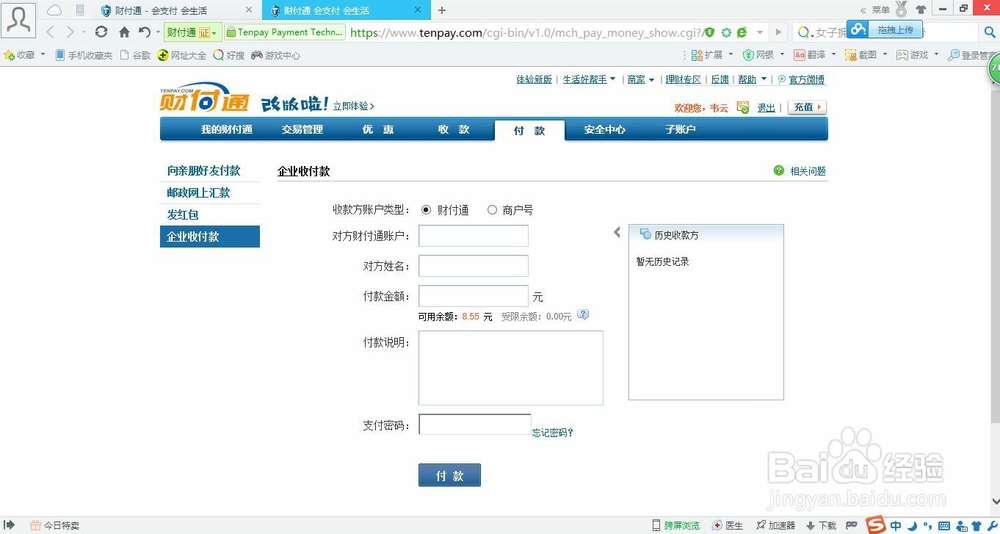Open the 我的财付通 navigation tab
The height and width of the screenshot is (534, 1000).
pyautogui.click(x=226, y=130)
